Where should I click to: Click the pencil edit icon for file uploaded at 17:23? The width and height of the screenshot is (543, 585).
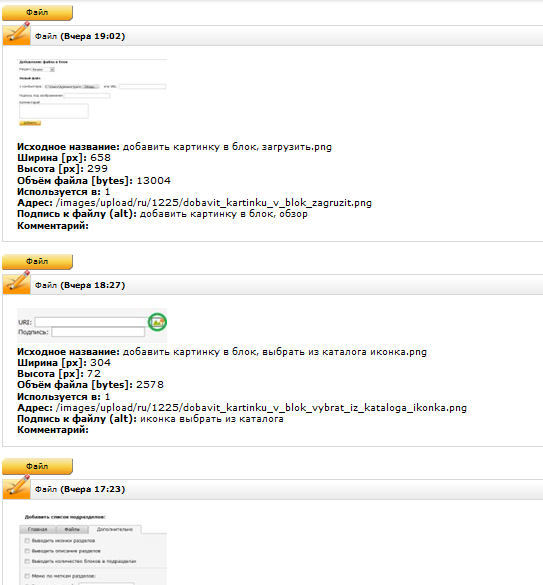pyautogui.click(x=16, y=487)
